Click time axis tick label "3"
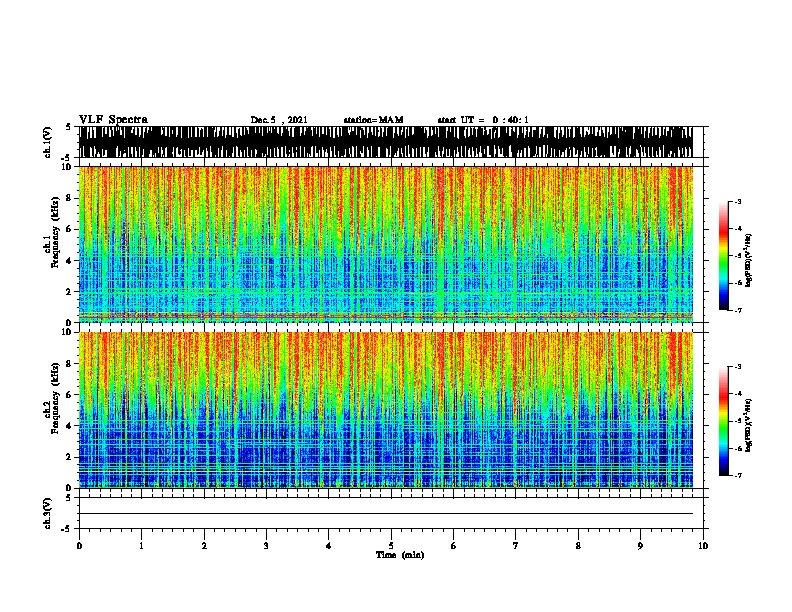The height and width of the screenshot is (612, 792). [266, 546]
